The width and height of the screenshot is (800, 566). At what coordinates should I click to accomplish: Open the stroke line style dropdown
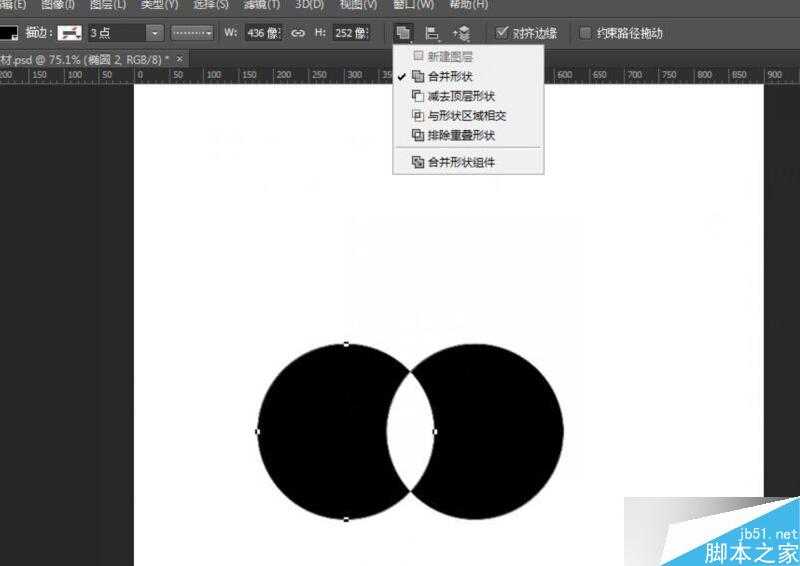click(192, 33)
